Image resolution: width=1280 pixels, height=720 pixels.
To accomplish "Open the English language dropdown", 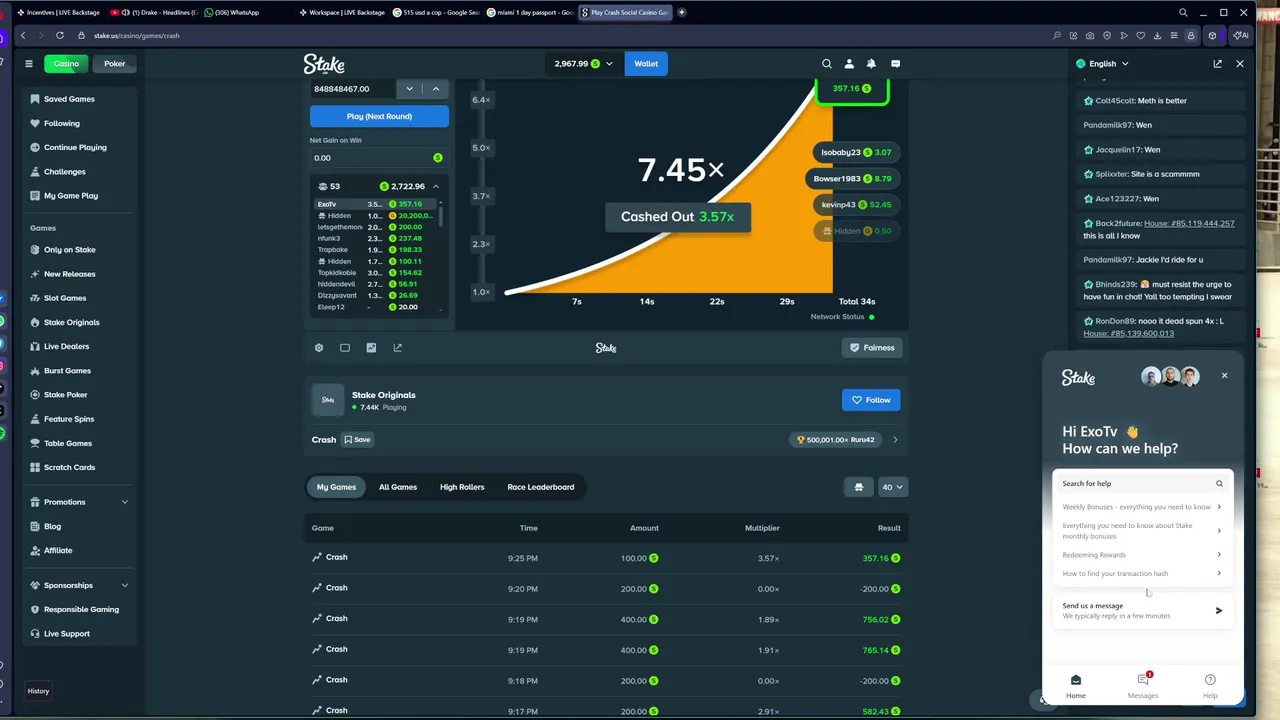I will 1102,64.
